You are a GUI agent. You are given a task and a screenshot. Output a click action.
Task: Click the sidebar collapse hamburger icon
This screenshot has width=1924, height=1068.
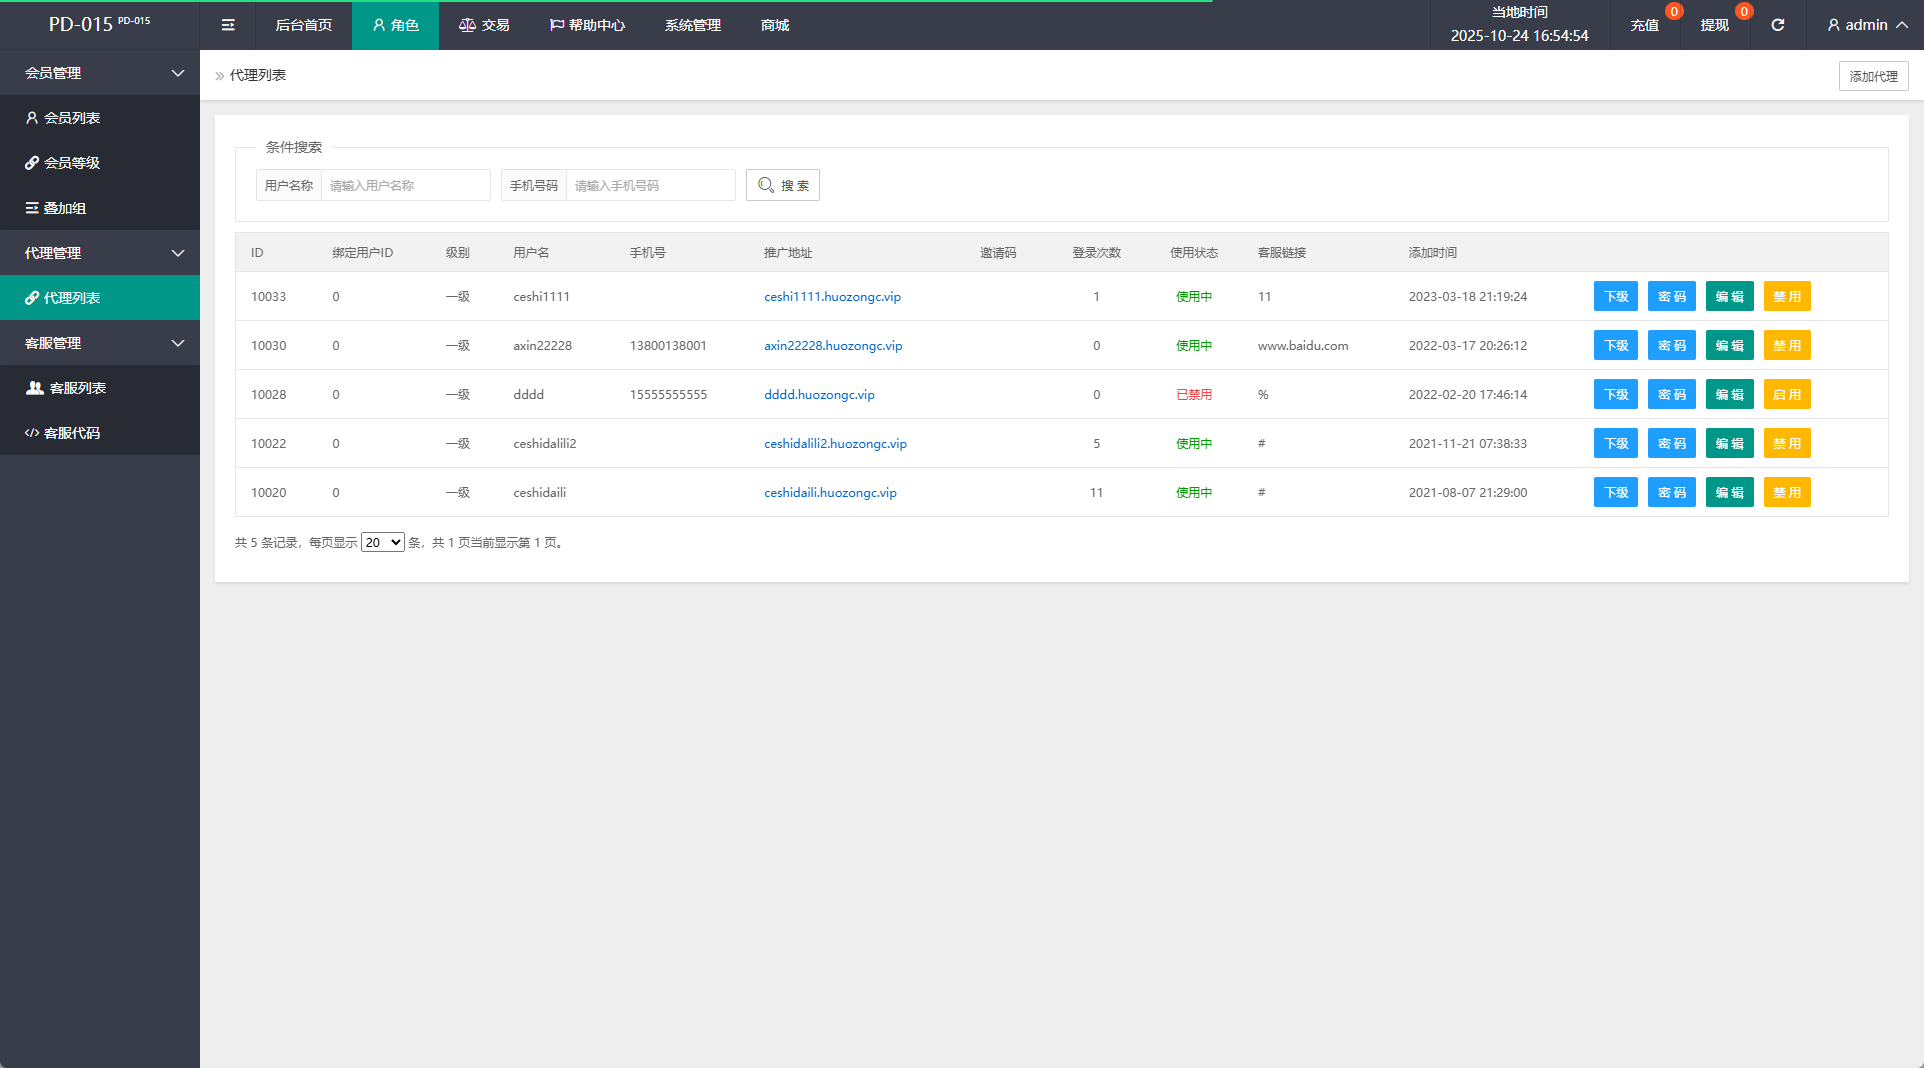pyautogui.click(x=228, y=25)
